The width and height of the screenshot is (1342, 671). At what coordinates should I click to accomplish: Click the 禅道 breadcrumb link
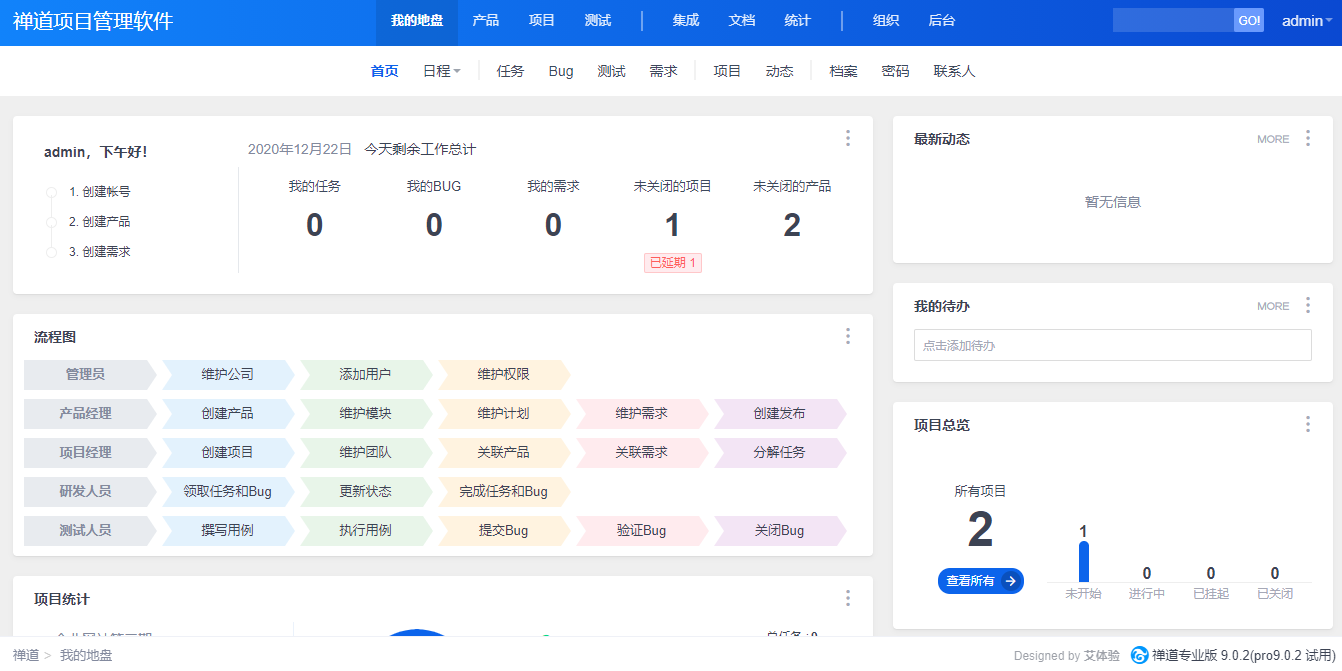[26, 655]
